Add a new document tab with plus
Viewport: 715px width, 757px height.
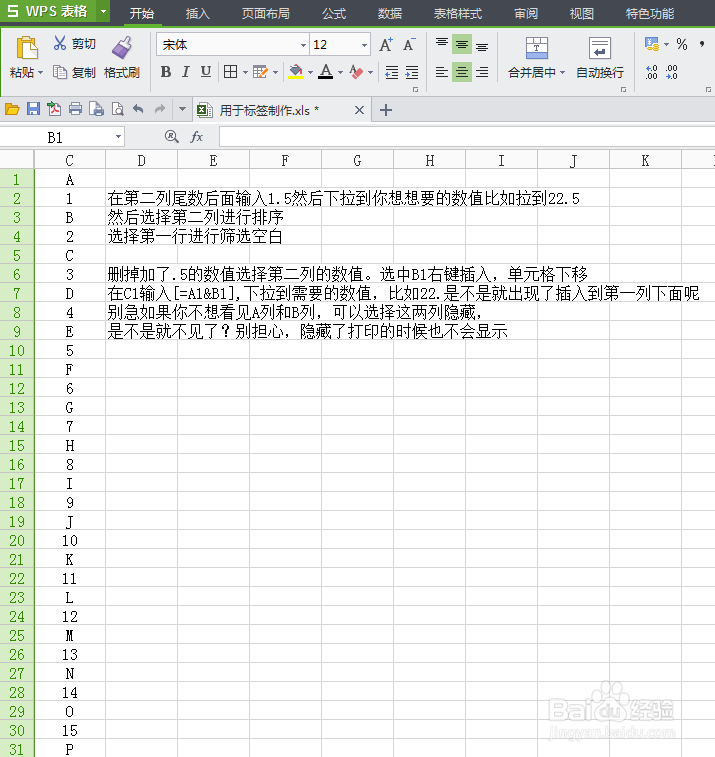point(386,110)
